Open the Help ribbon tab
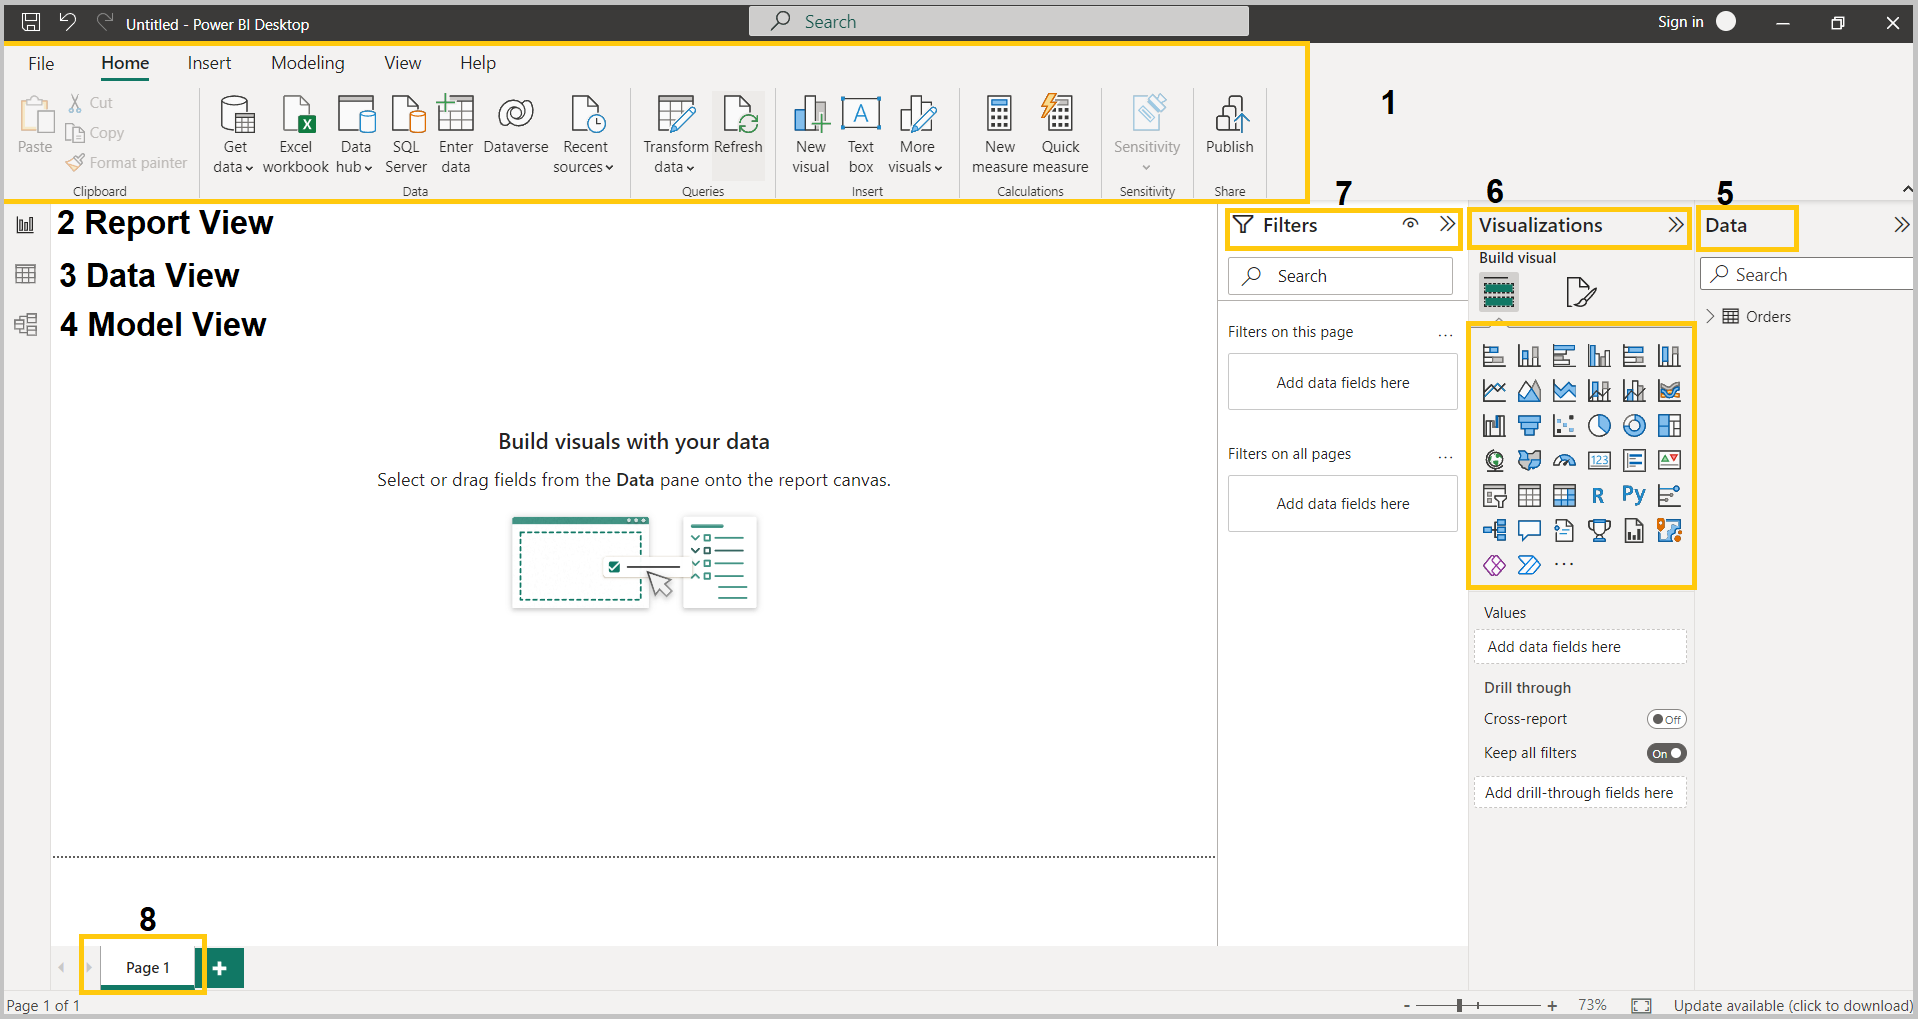 point(477,62)
